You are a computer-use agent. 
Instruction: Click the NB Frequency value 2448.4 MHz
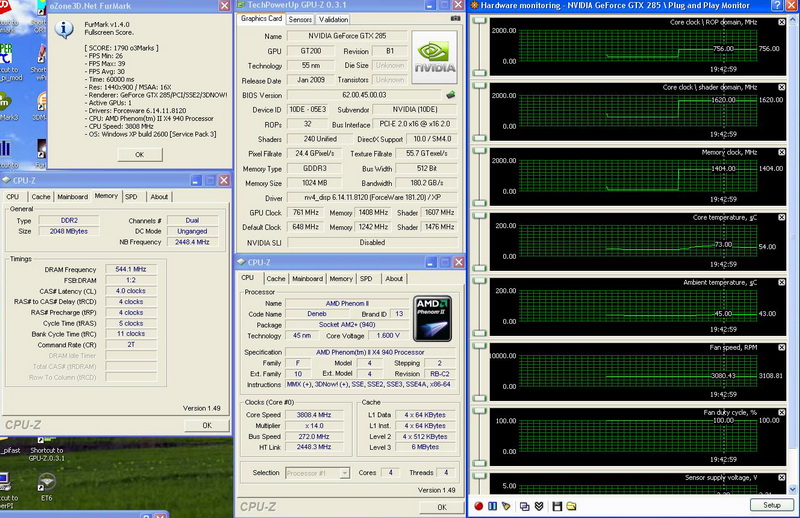coord(192,242)
